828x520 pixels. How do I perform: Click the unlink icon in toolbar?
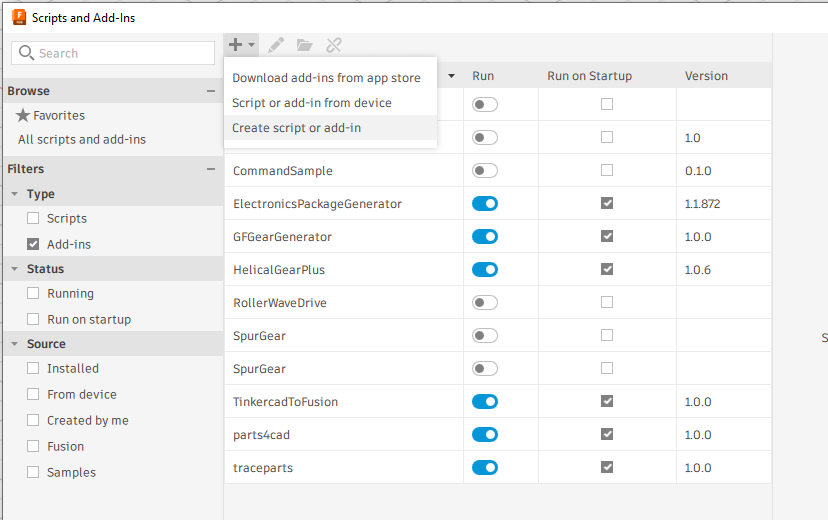334,45
